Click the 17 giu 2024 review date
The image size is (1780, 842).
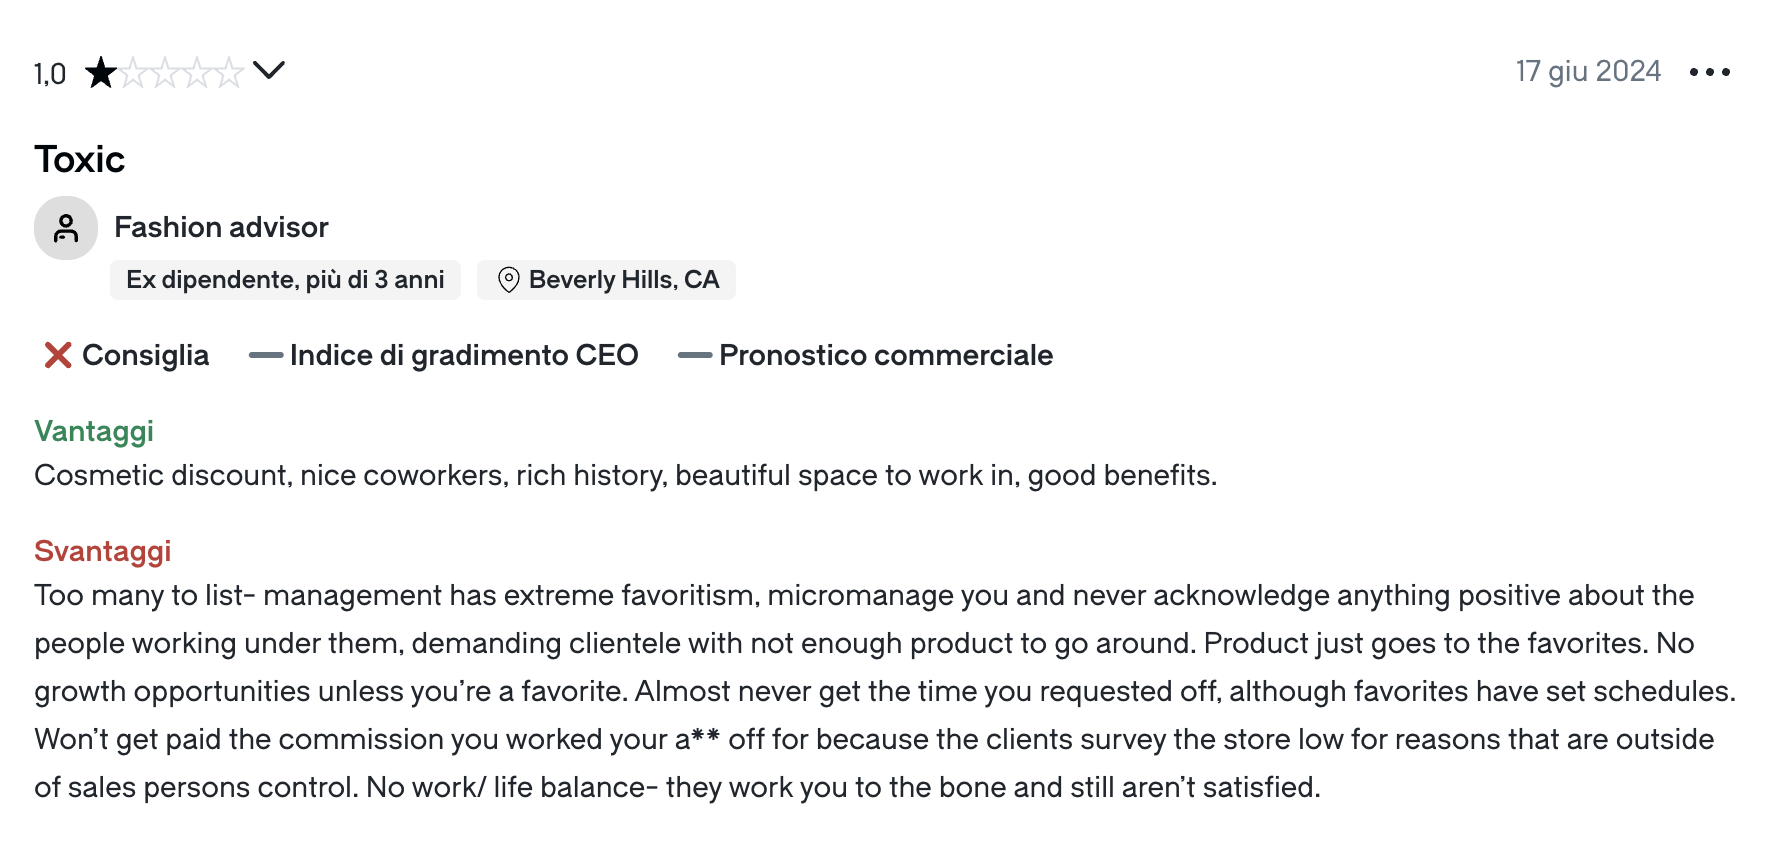tap(1587, 72)
